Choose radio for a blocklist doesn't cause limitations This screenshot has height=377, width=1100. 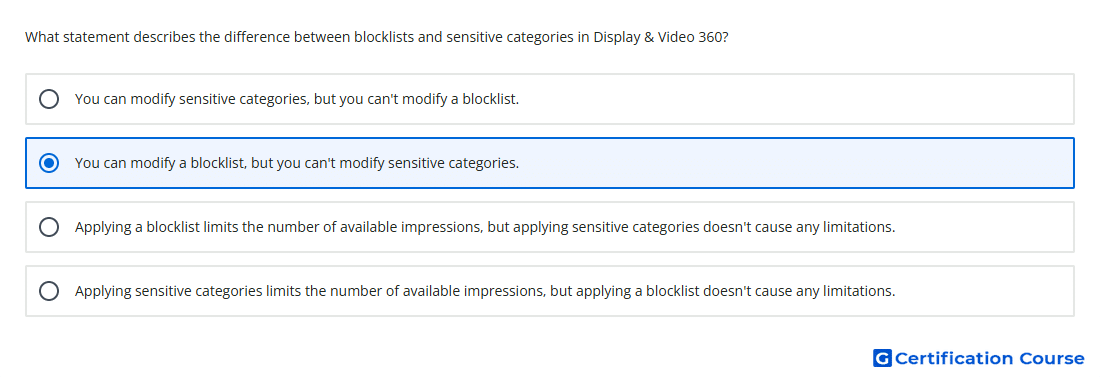click(x=49, y=291)
